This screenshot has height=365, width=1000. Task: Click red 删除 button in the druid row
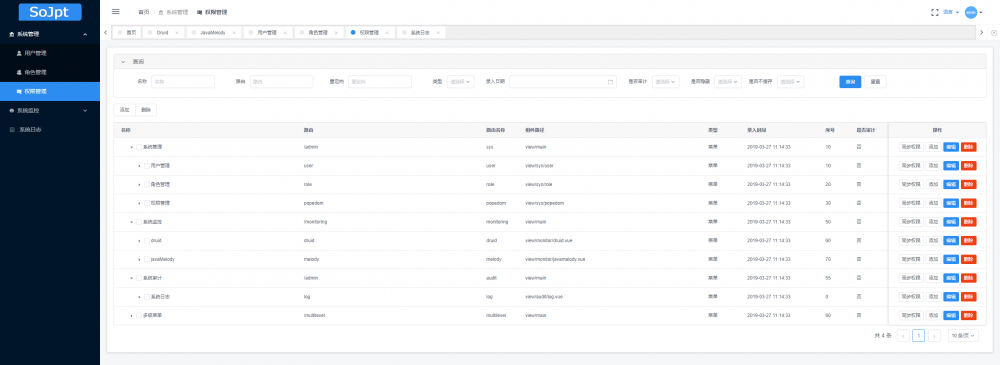[x=969, y=241]
